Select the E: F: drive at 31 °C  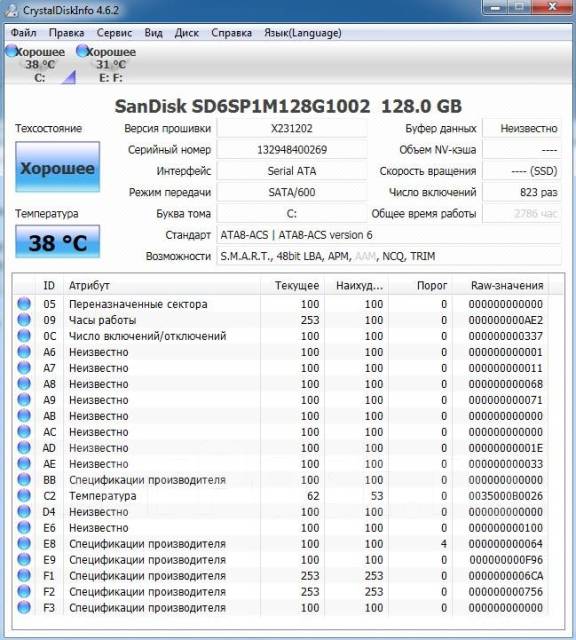click(x=111, y=64)
